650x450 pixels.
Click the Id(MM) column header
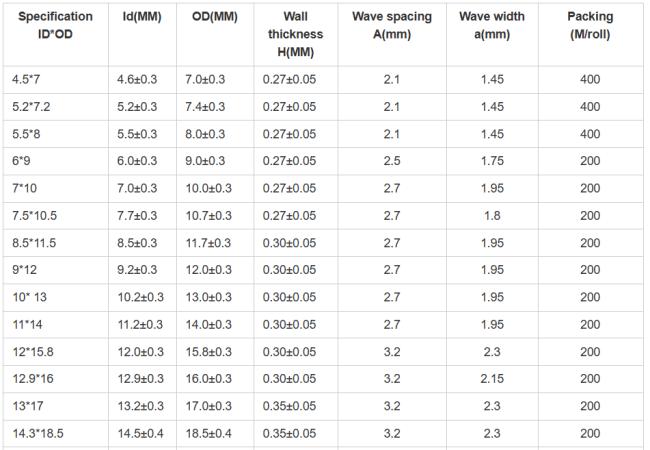point(142,17)
